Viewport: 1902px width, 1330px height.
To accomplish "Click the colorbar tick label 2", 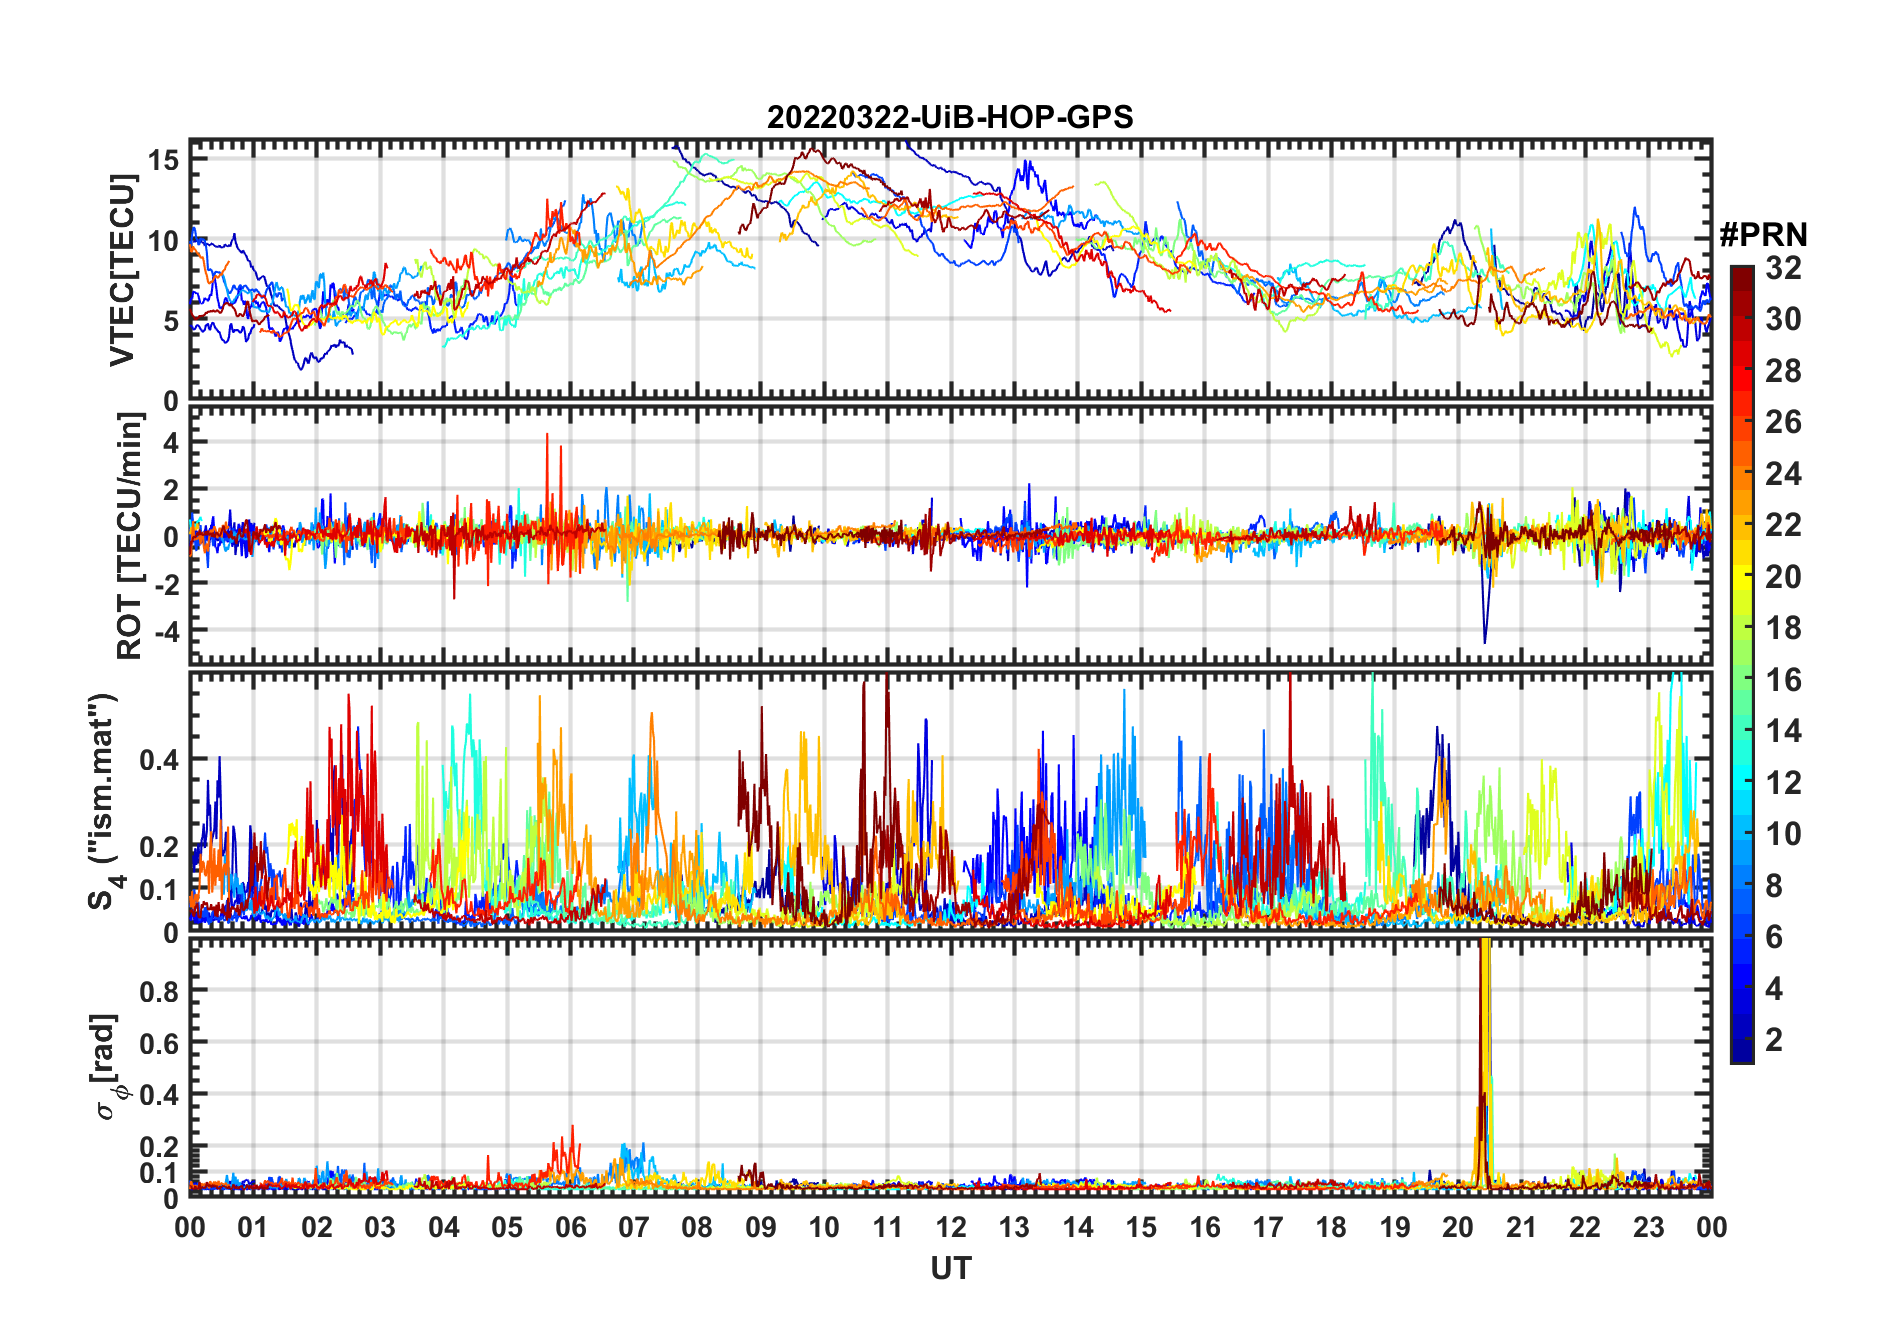I will pyautogui.click(x=1774, y=1040).
